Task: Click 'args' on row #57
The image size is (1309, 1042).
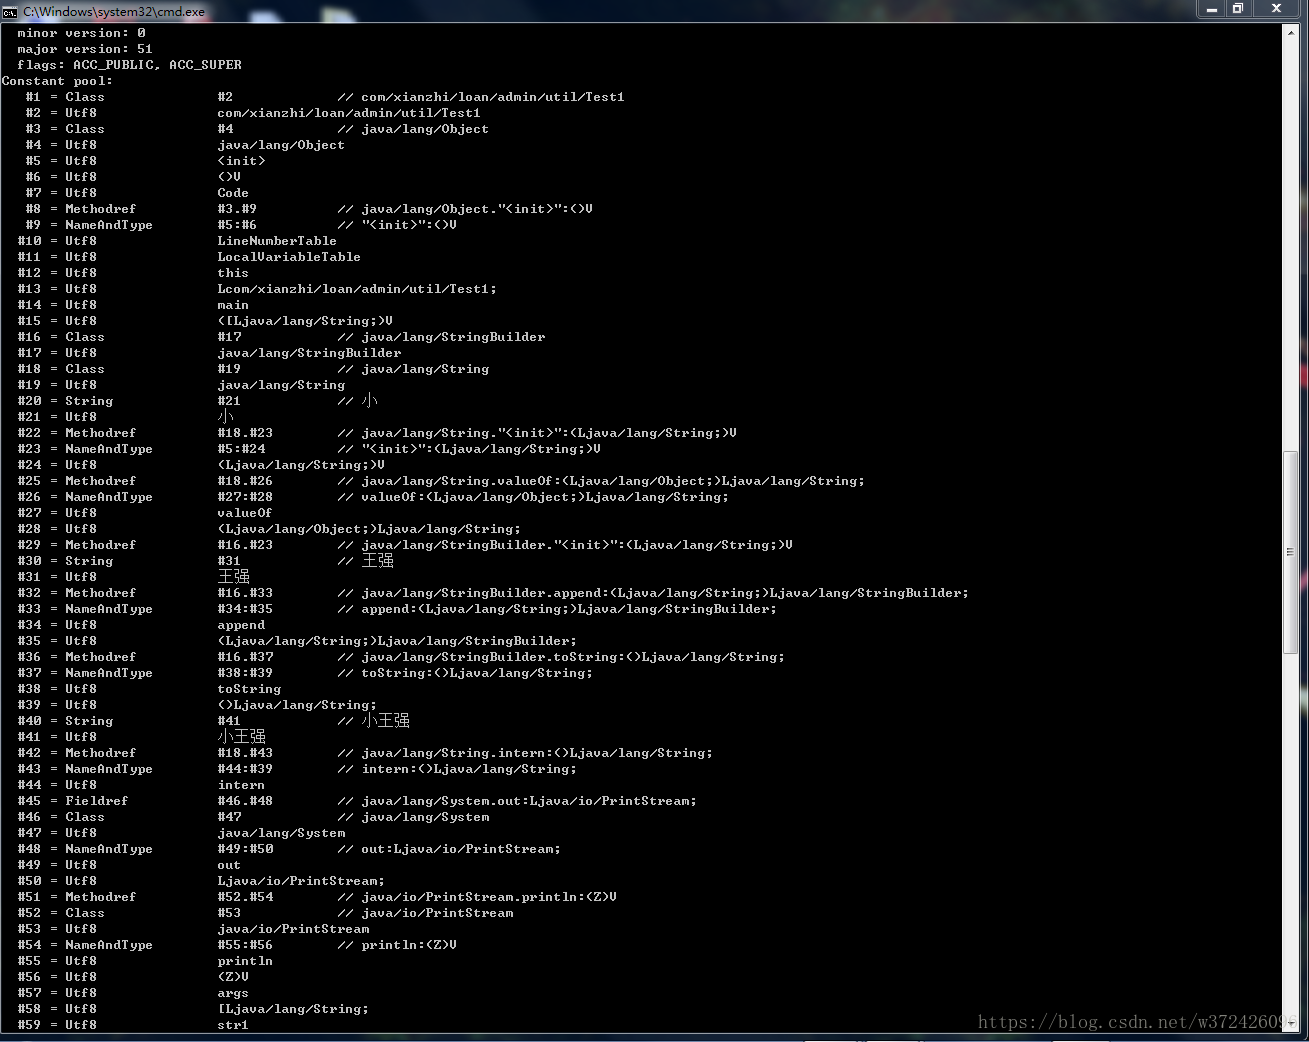Action: click(233, 993)
